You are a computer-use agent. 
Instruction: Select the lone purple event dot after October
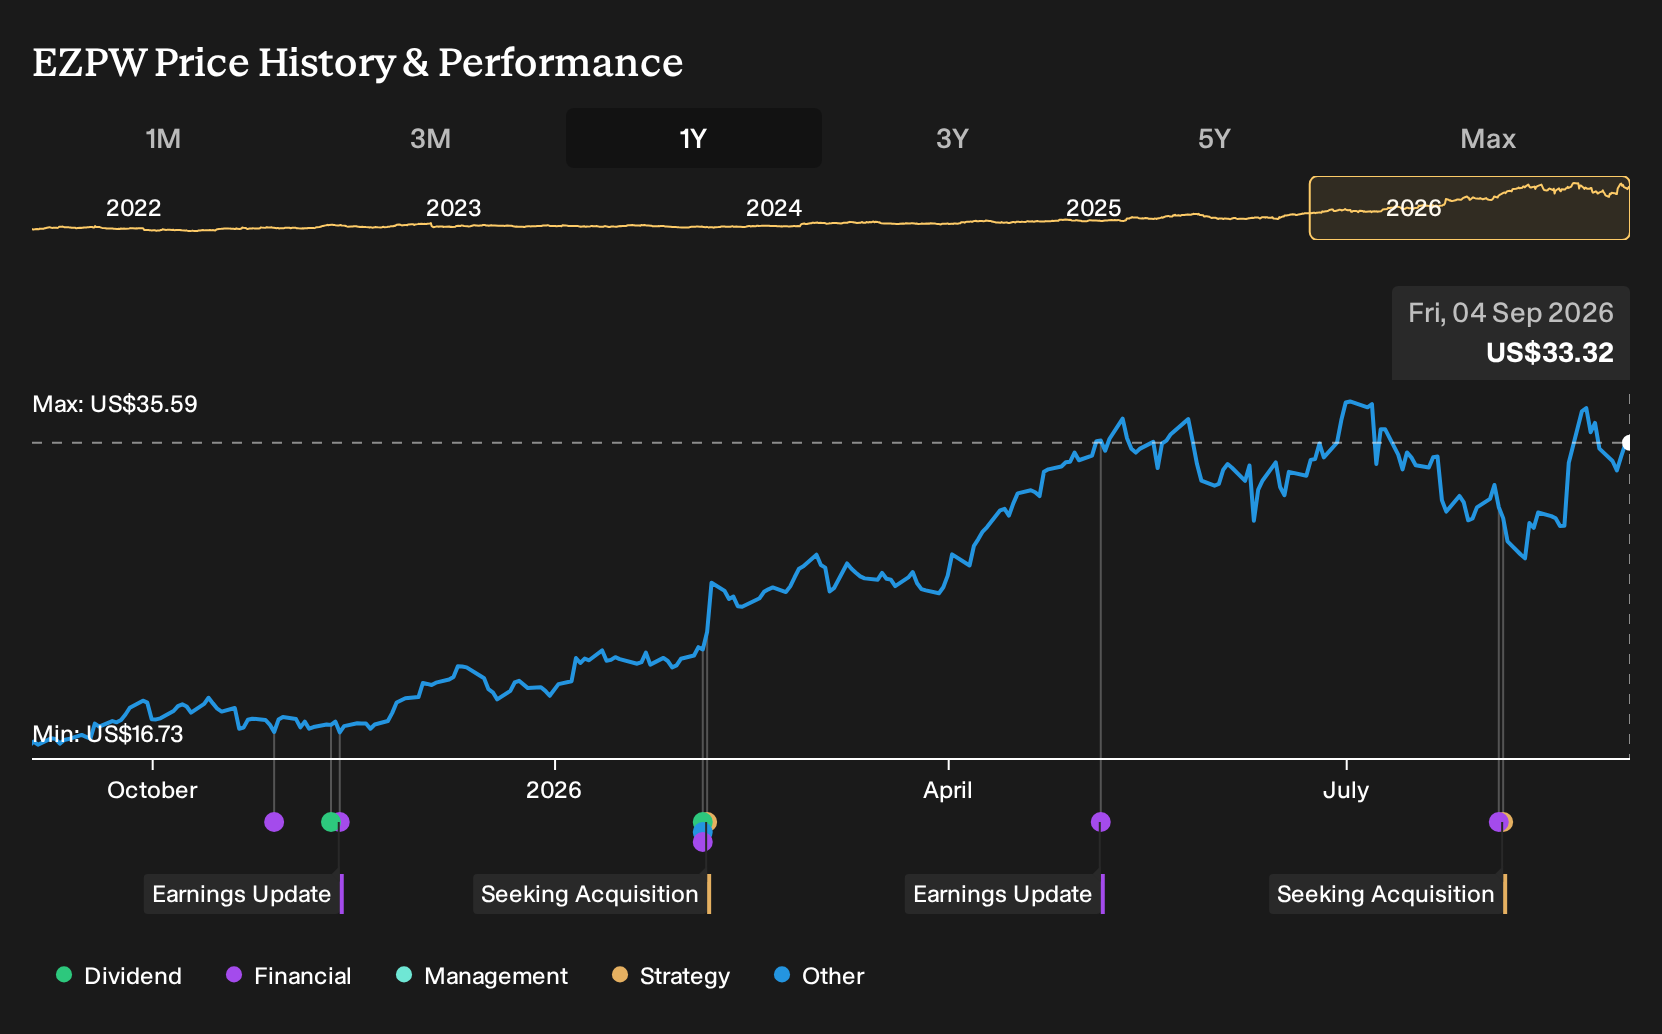click(x=274, y=822)
